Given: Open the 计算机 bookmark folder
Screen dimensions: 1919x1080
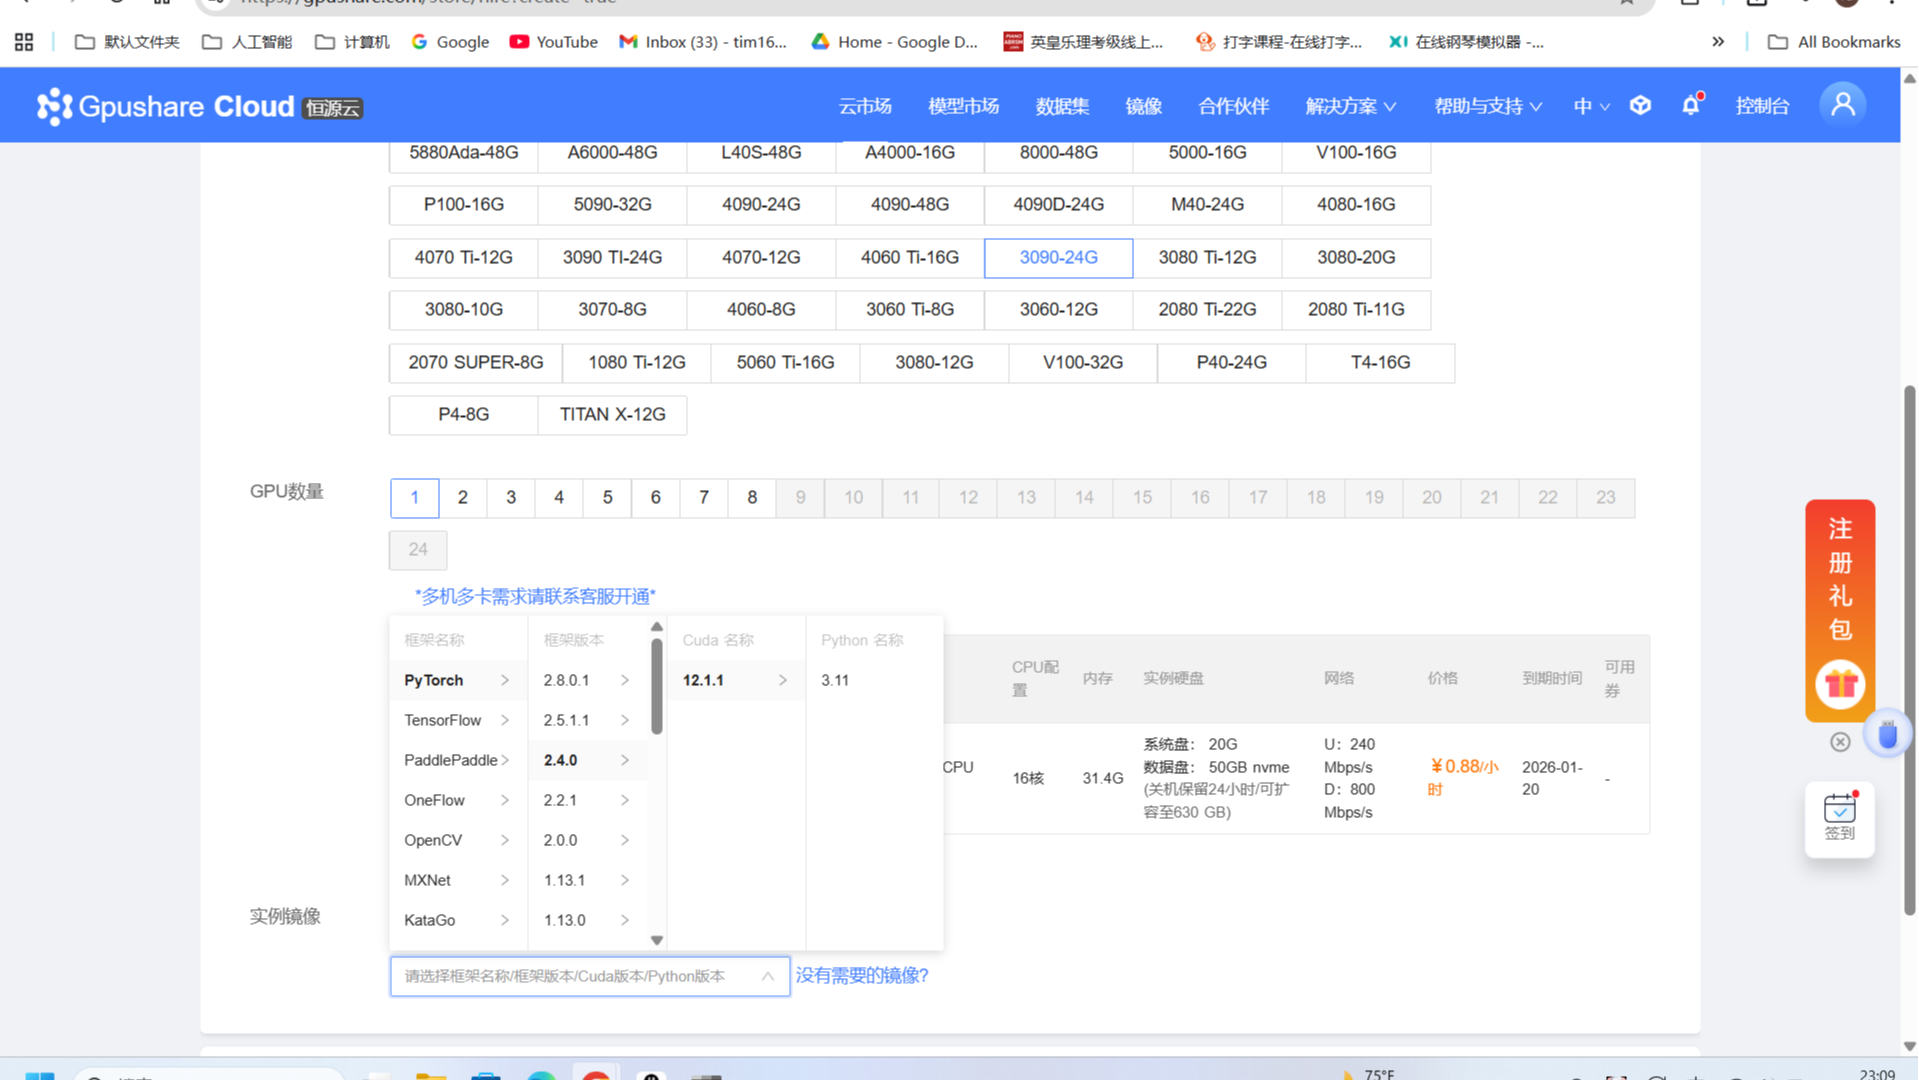Looking at the screenshot, I should point(352,42).
